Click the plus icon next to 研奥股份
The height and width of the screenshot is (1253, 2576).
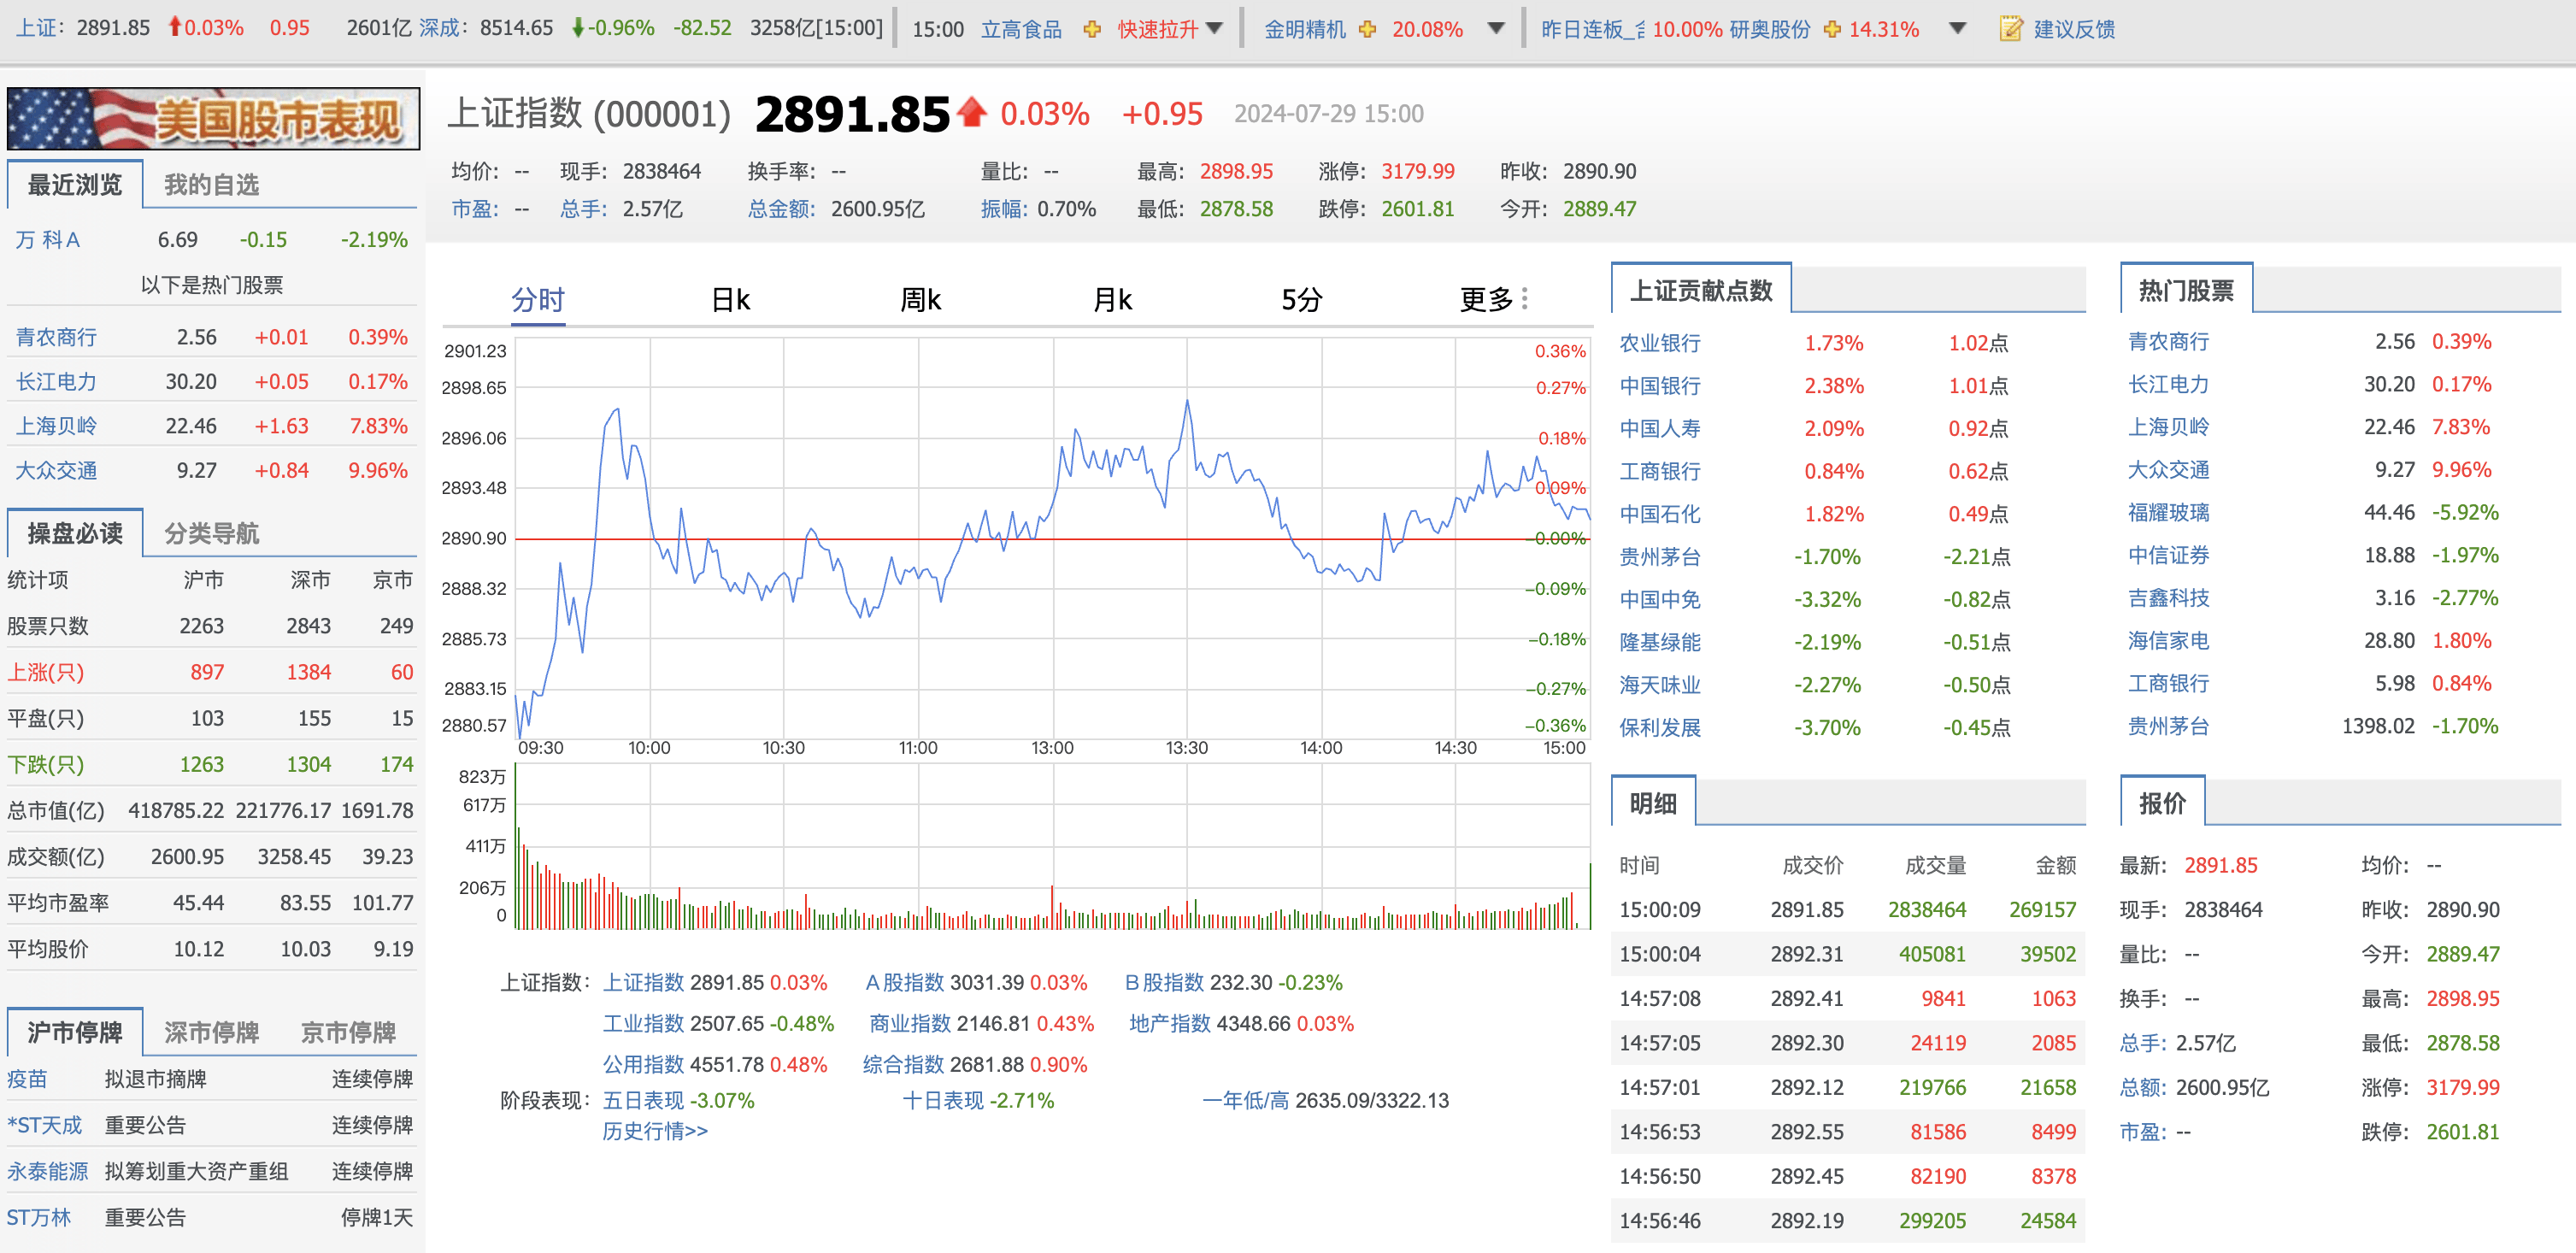(x=1830, y=29)
